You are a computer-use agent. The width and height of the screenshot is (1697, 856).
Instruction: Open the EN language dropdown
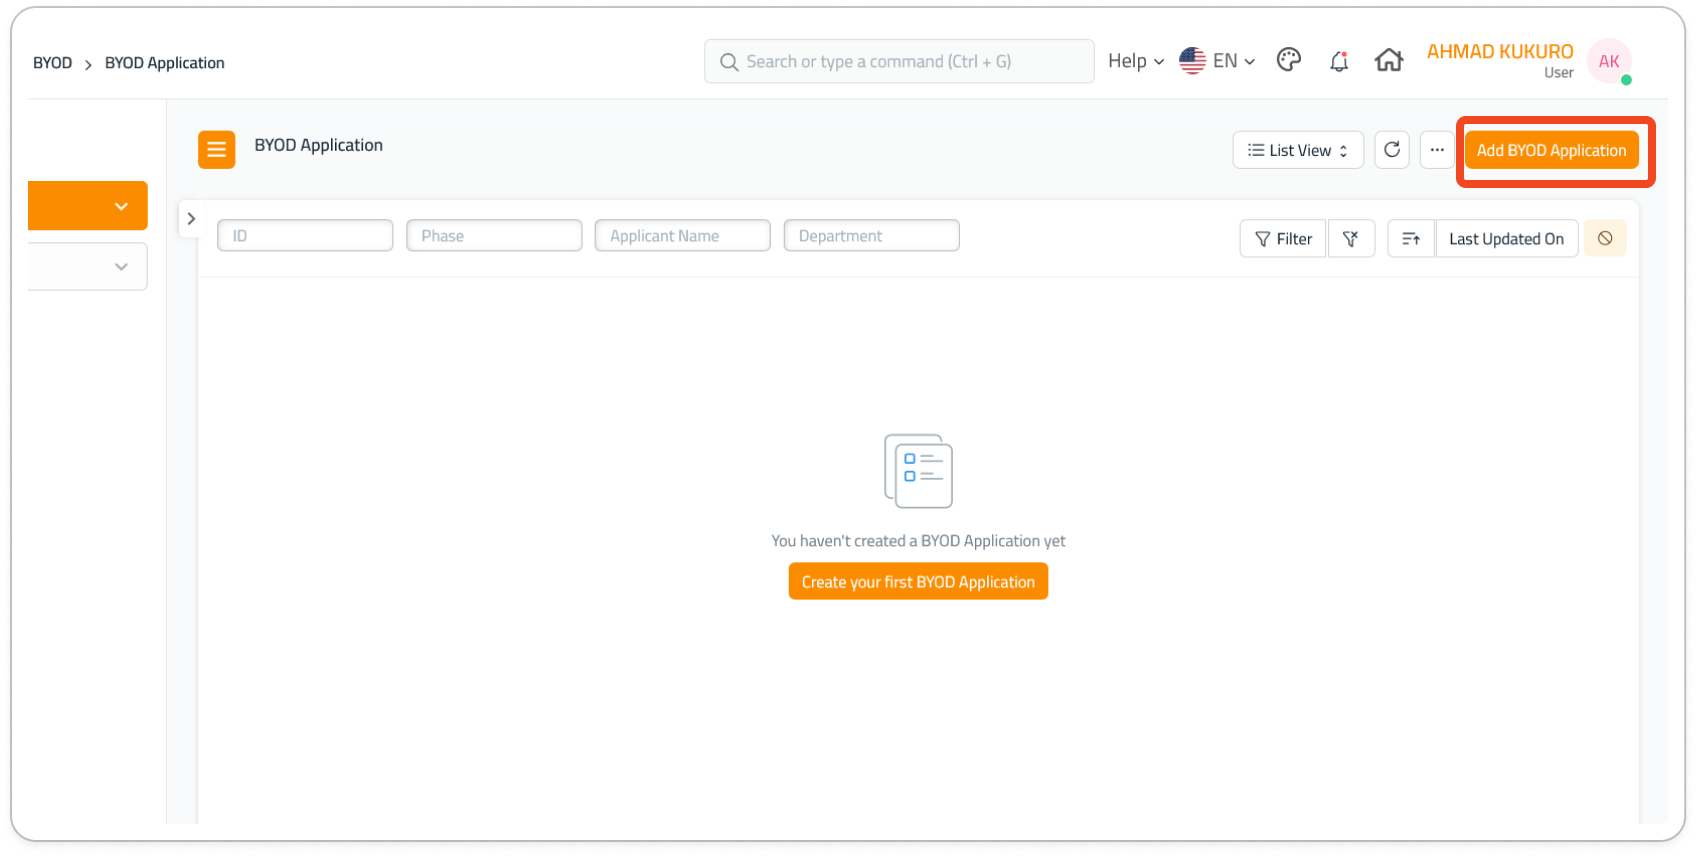(x=1217, y=61)
